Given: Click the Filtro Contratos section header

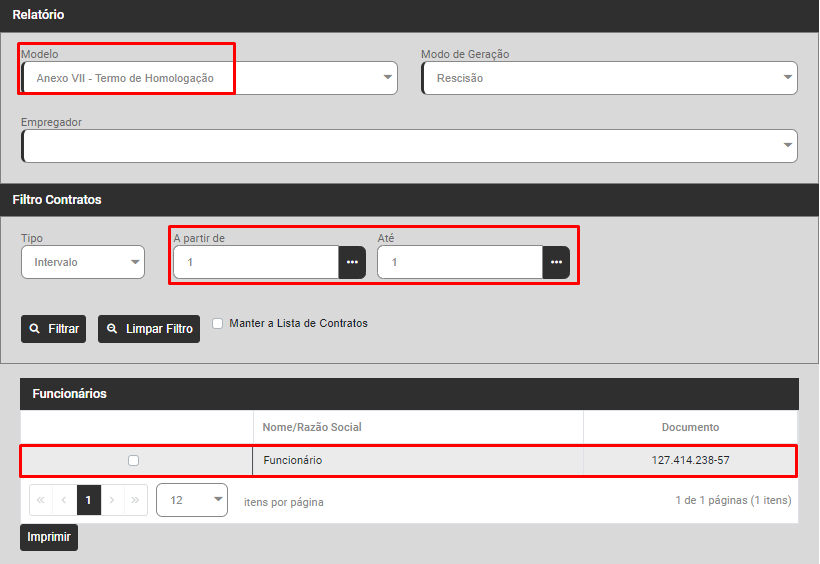Looking at the screenshot, I should coord(409,200).
